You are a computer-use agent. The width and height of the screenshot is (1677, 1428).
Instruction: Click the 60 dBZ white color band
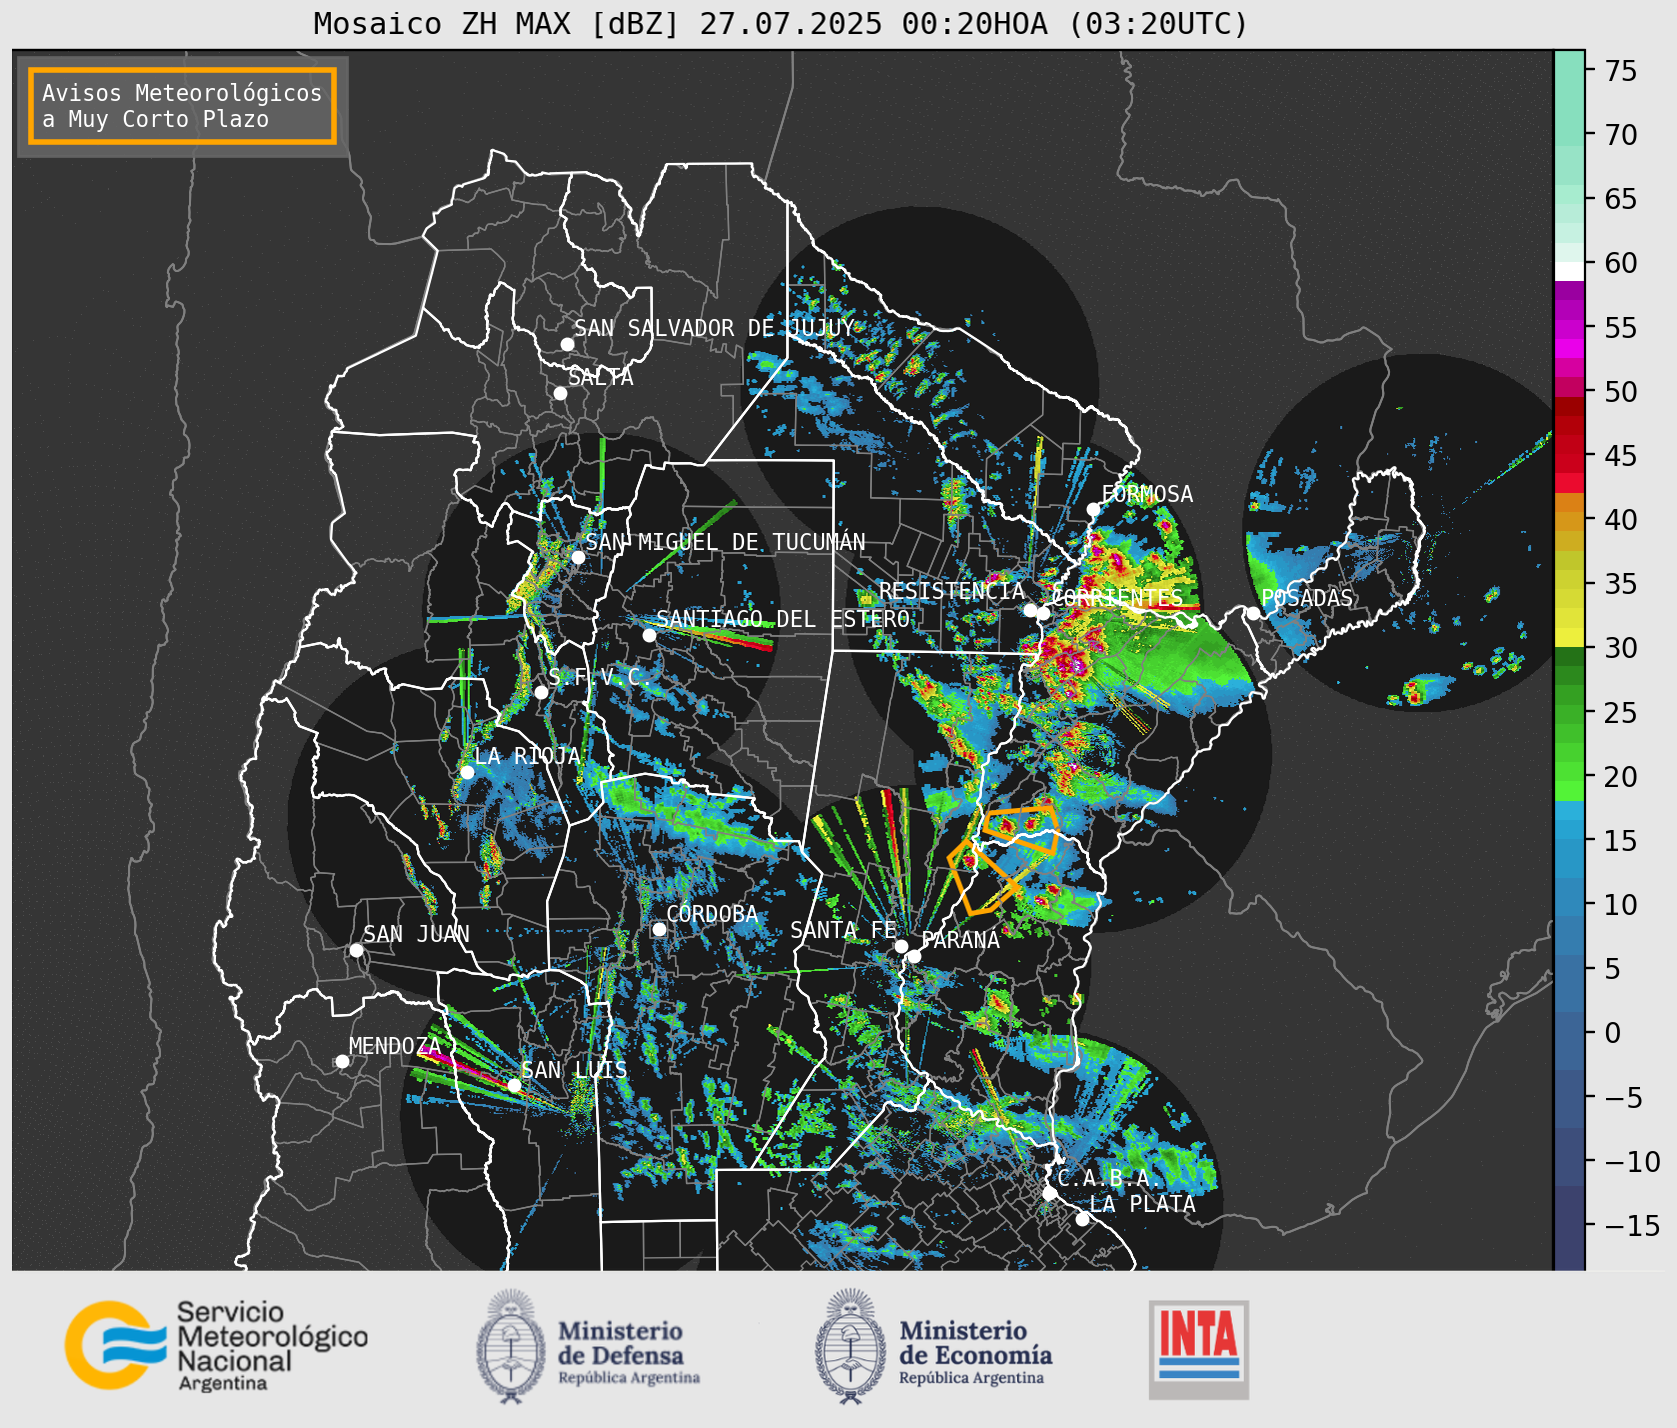(1569, 270)
